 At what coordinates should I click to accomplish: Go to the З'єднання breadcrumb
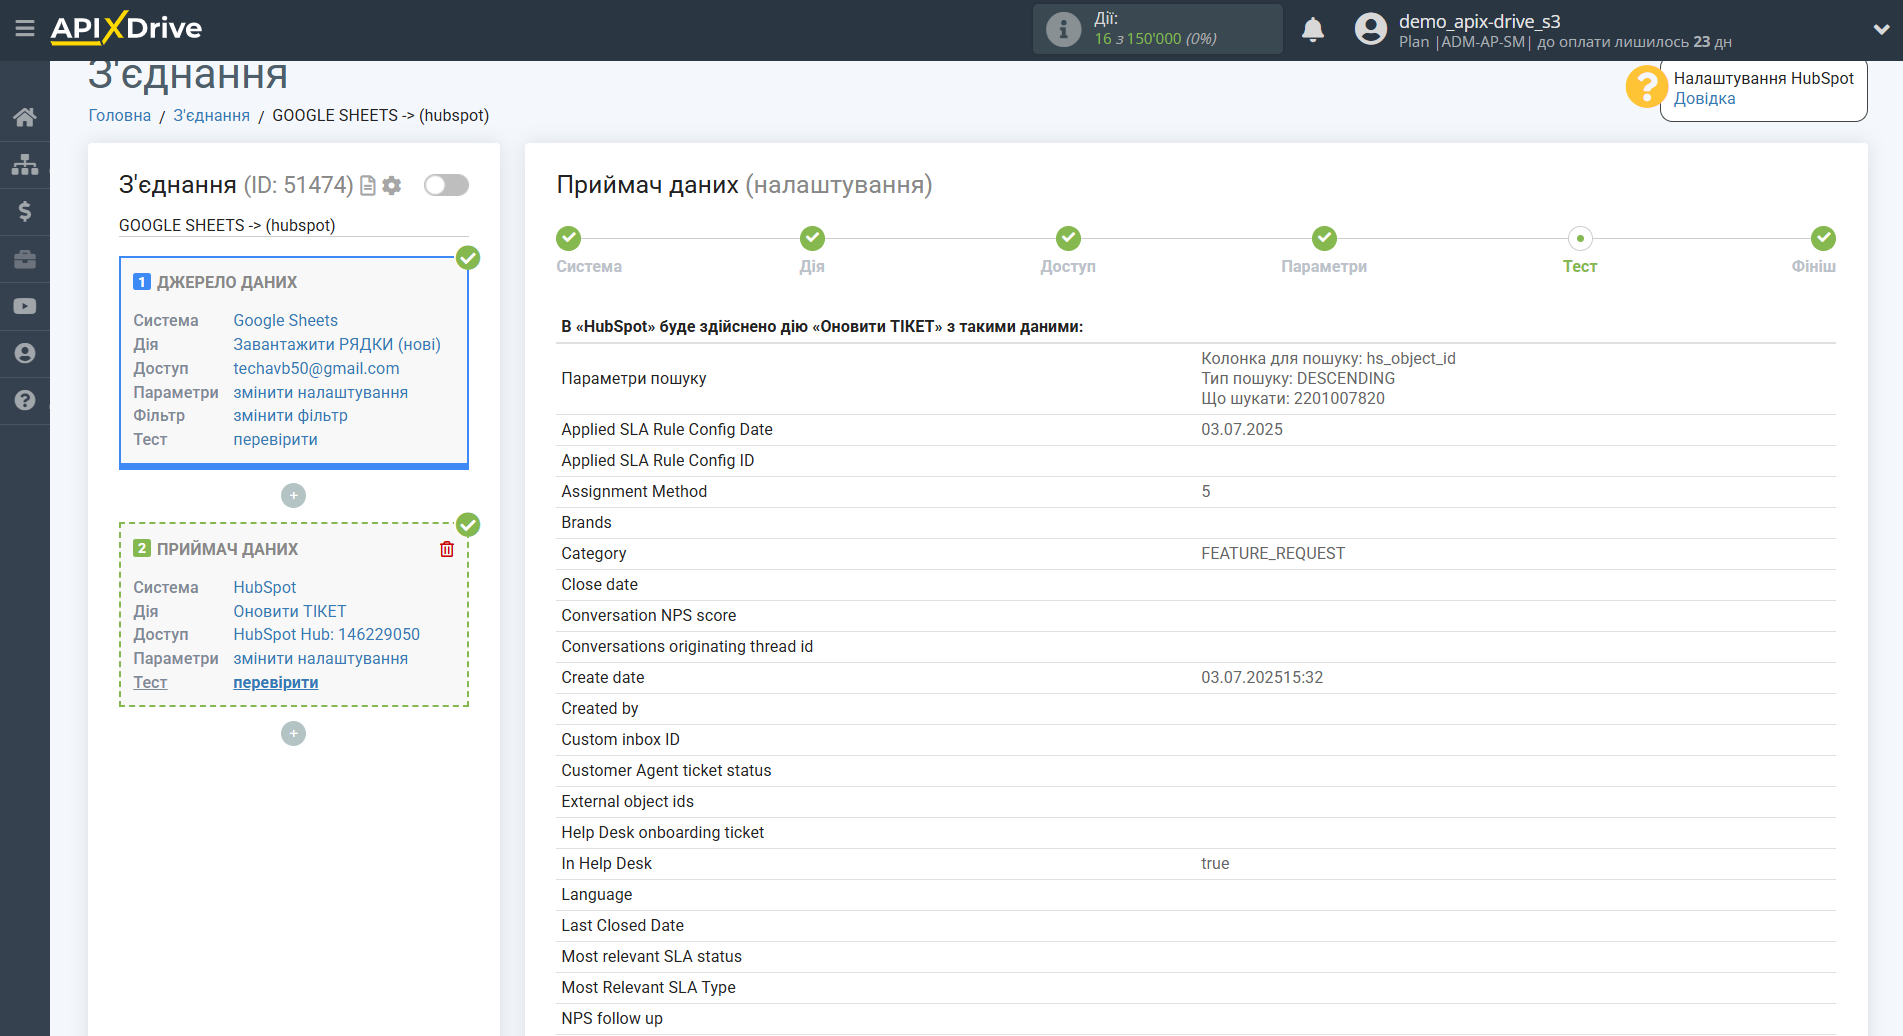212,115
